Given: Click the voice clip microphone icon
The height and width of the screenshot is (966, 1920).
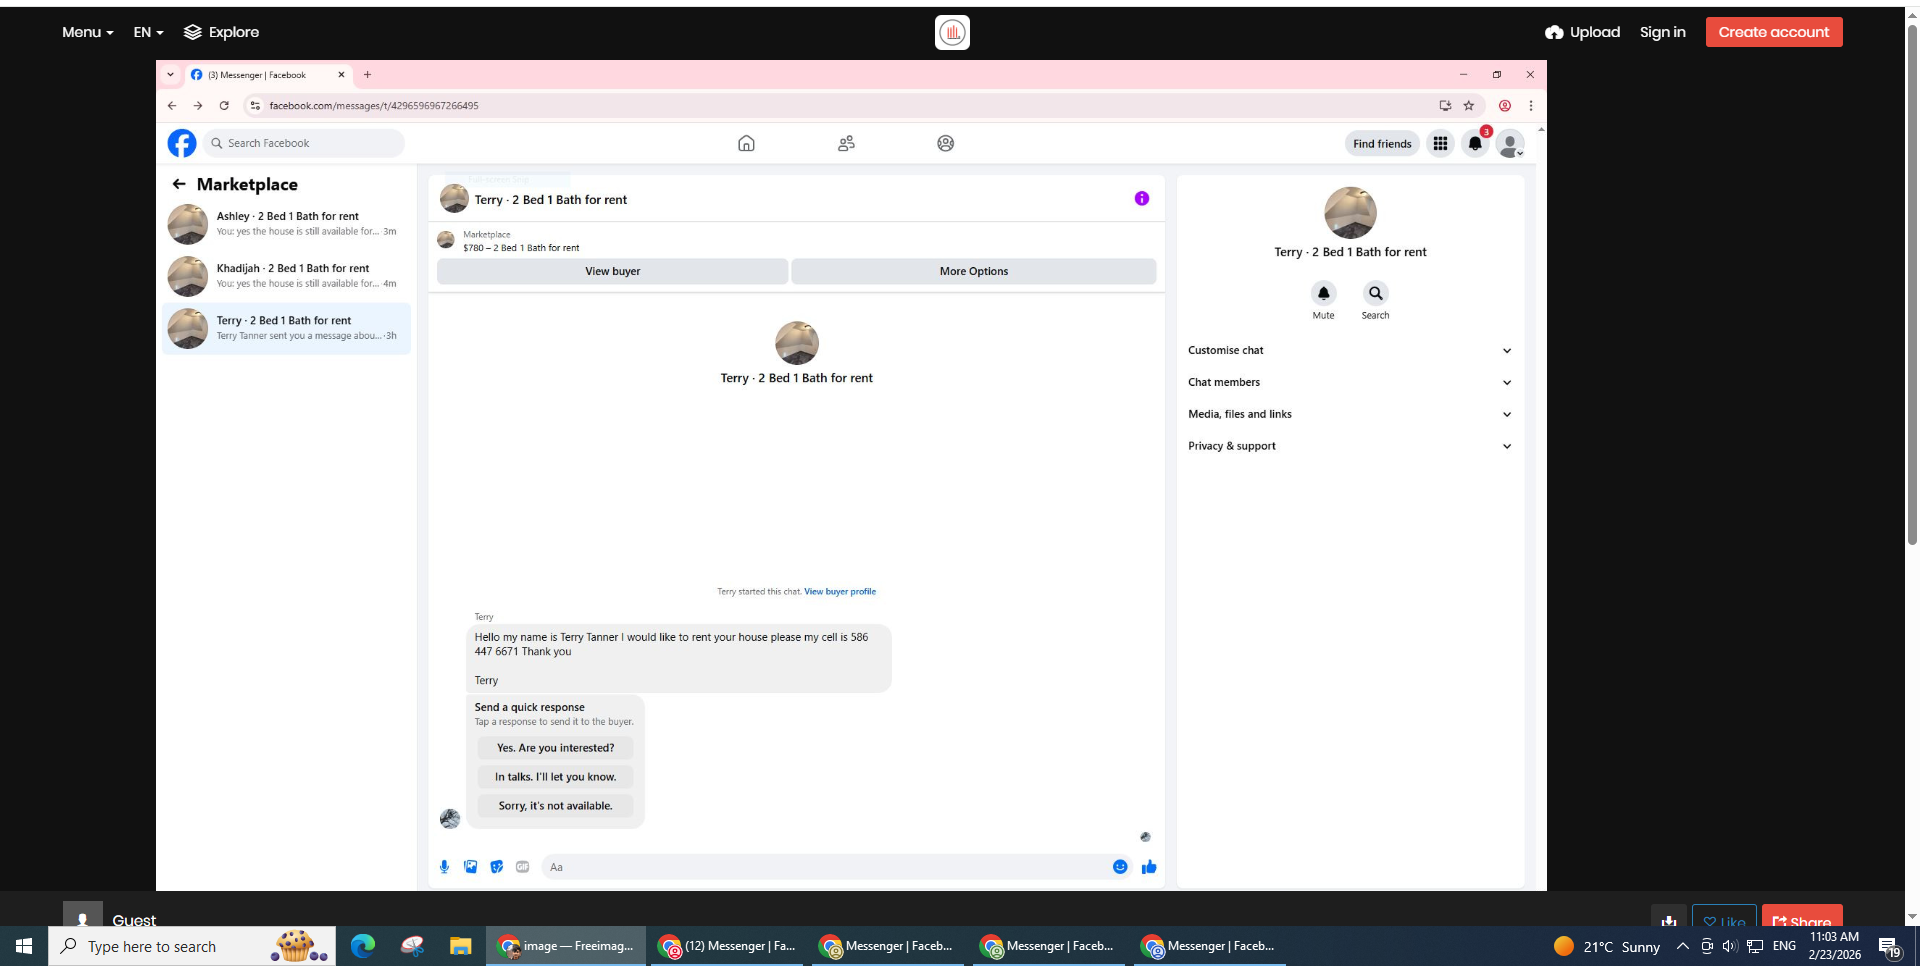Looking at the screenshot, I should coord(444,867).
